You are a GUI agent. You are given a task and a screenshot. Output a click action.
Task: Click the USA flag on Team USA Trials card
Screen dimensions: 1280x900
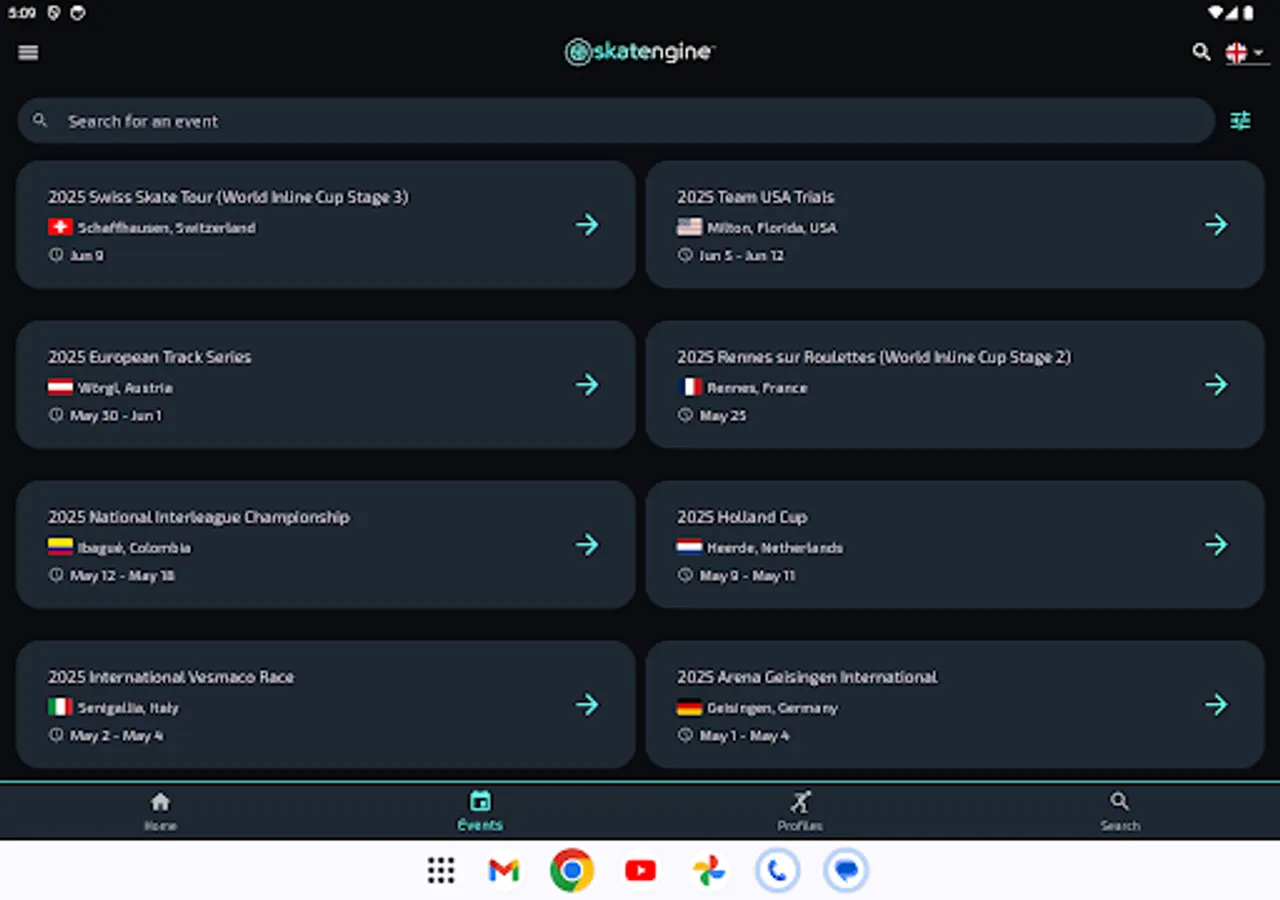pyautogui.click(x=690, y=227)
